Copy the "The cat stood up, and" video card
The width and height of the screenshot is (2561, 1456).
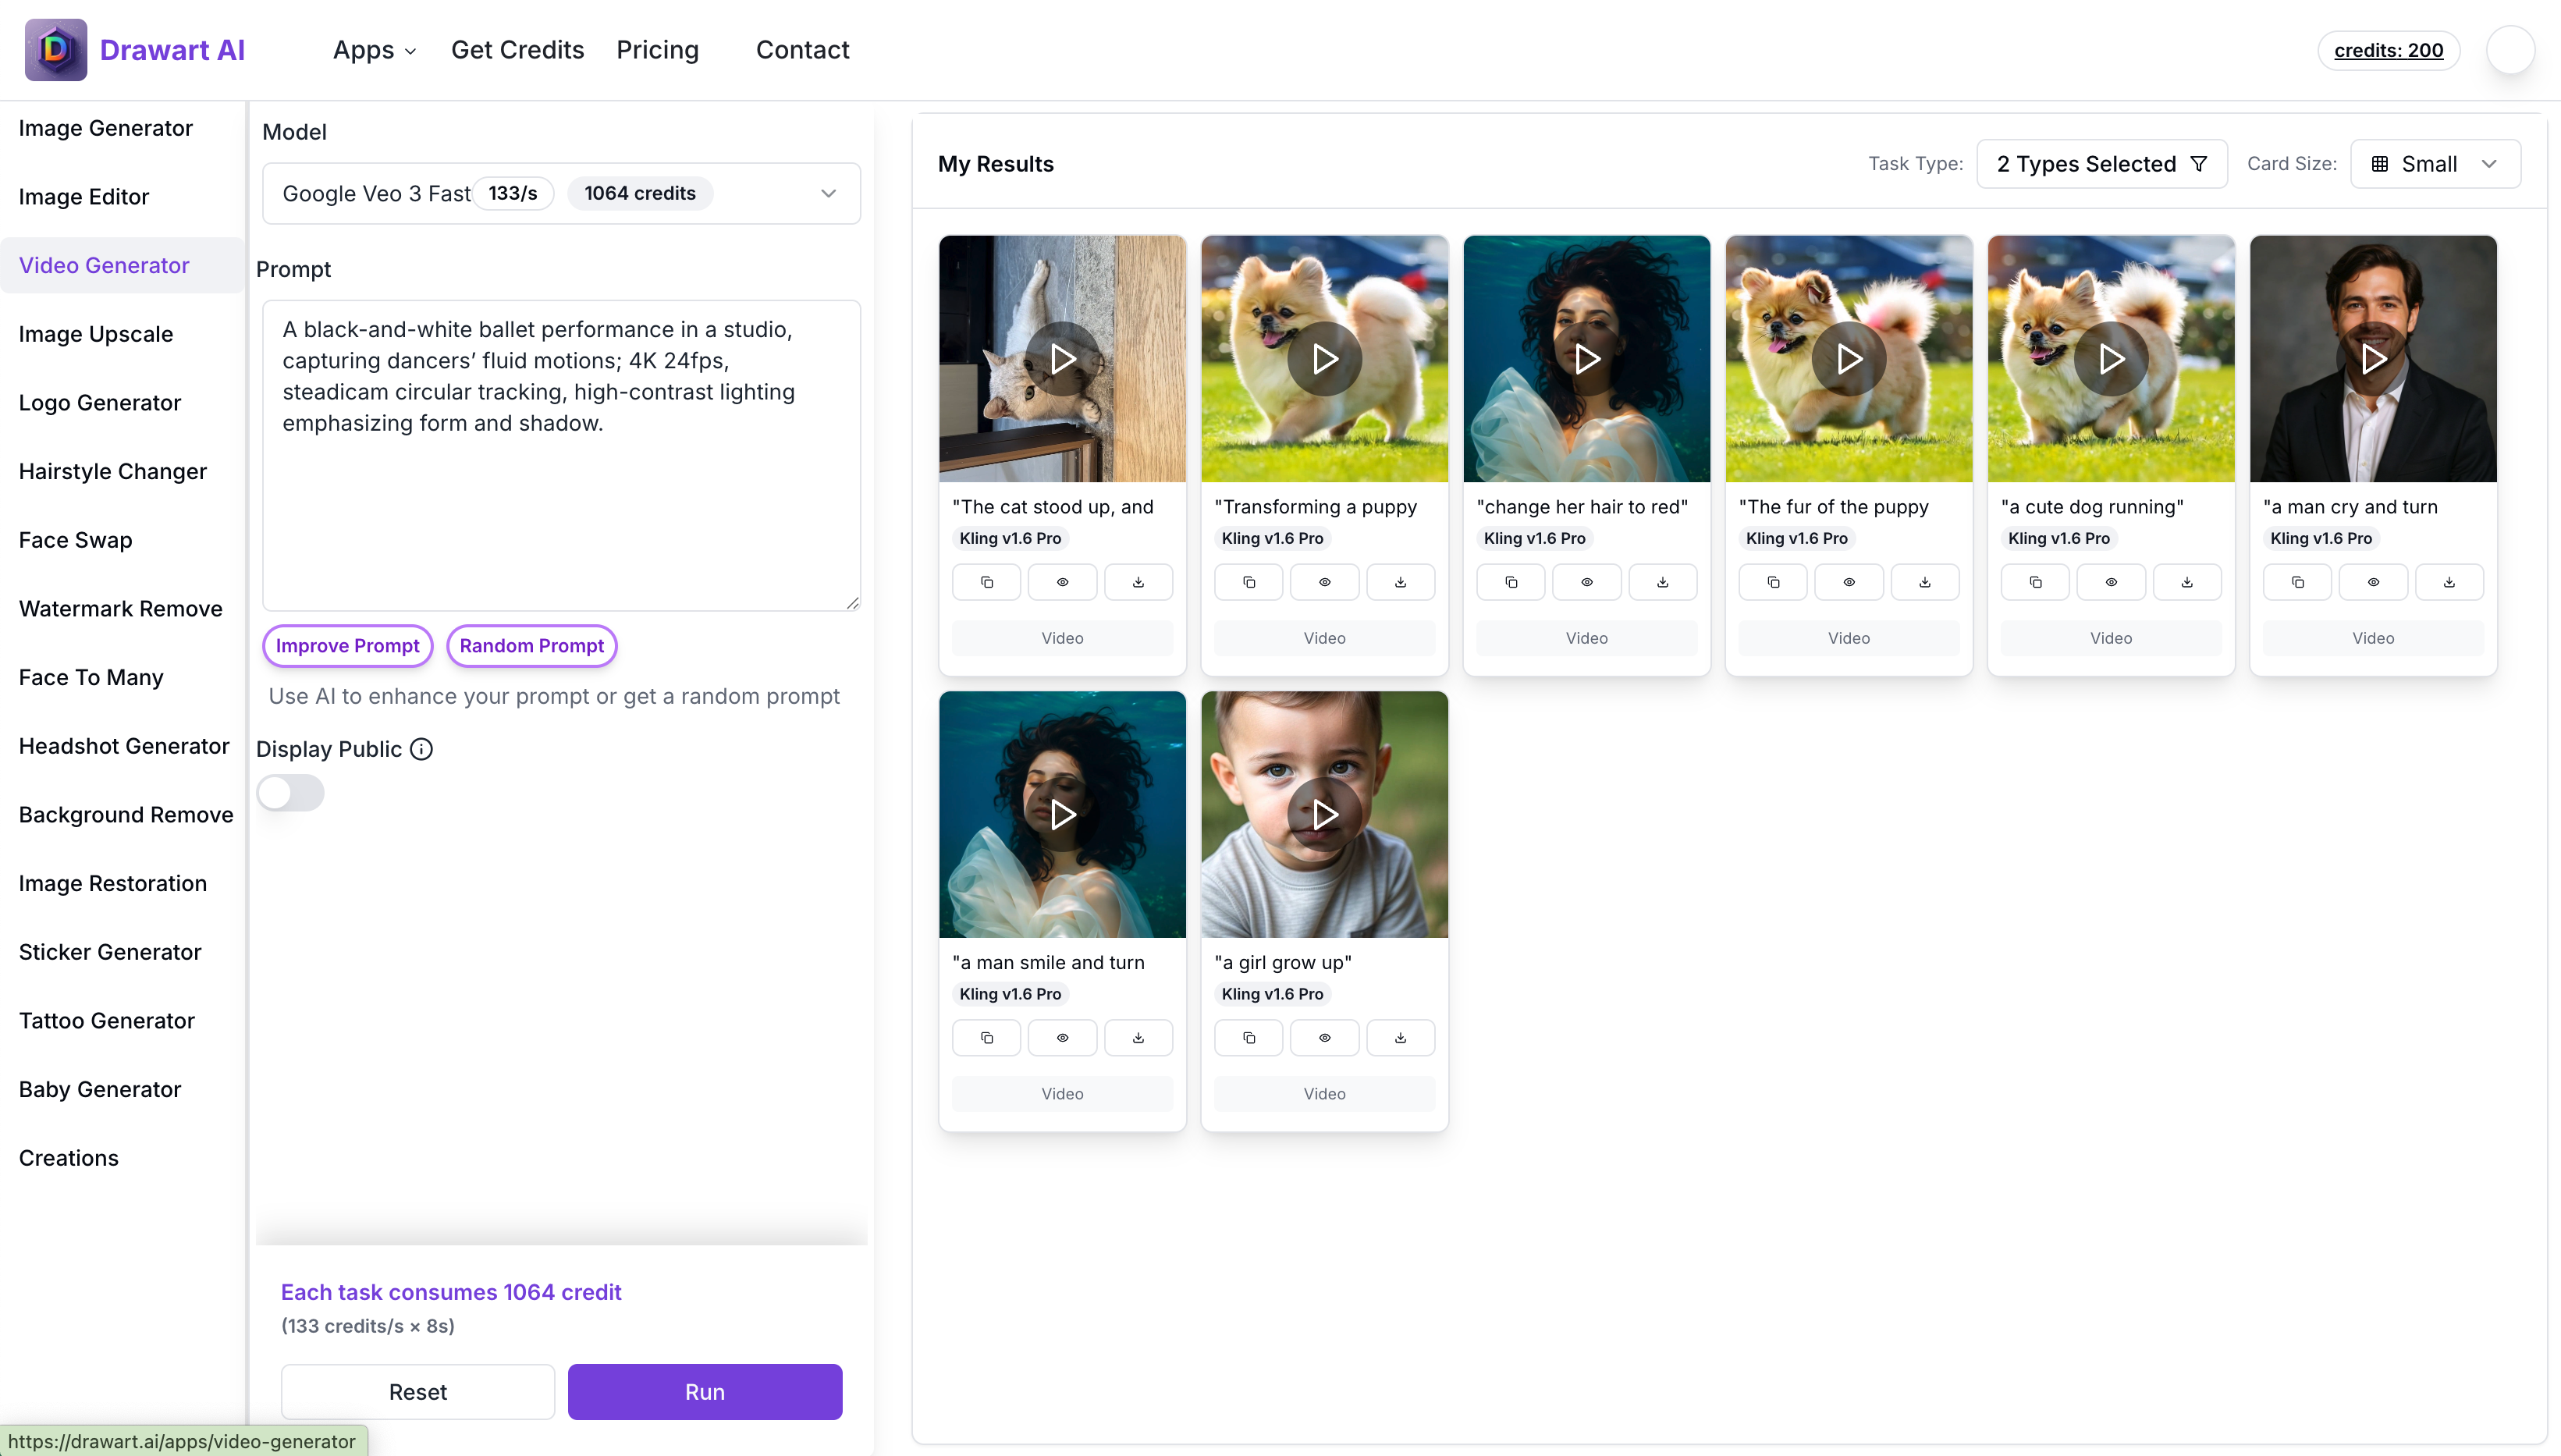pos(986,582)
